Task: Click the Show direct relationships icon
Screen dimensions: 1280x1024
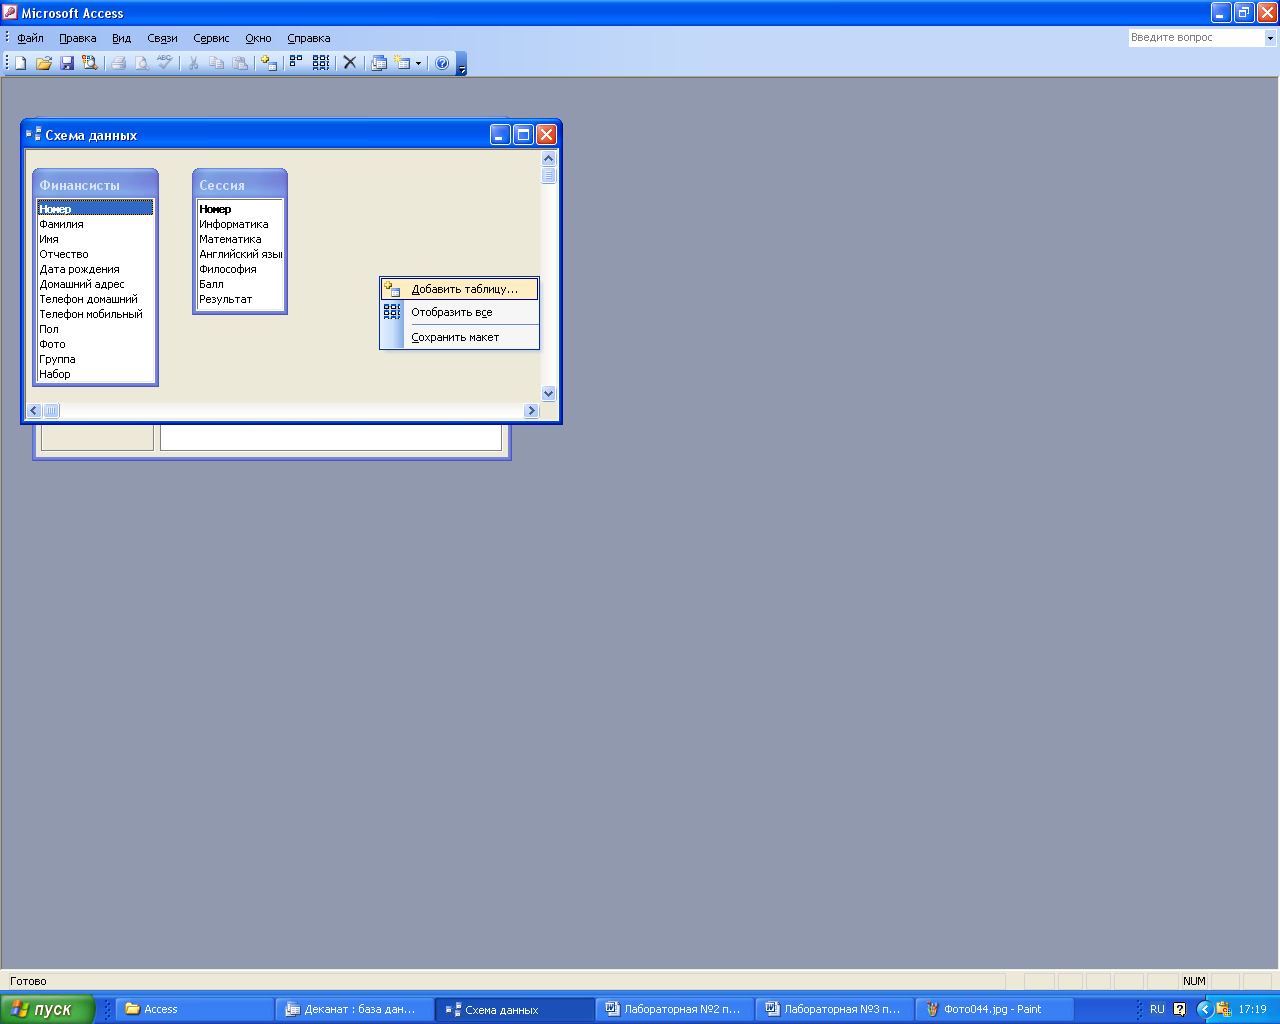Action: (296, 63)
